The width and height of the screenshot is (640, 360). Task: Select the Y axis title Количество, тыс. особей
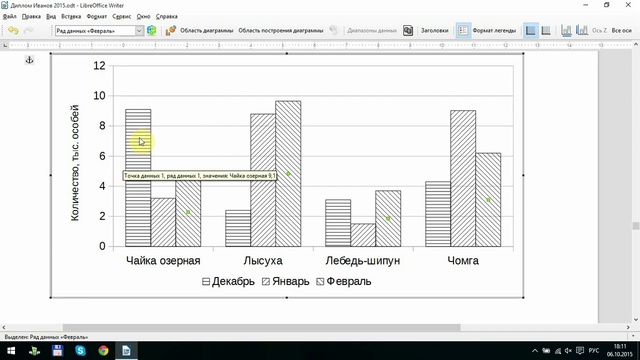tap(75, 163)
